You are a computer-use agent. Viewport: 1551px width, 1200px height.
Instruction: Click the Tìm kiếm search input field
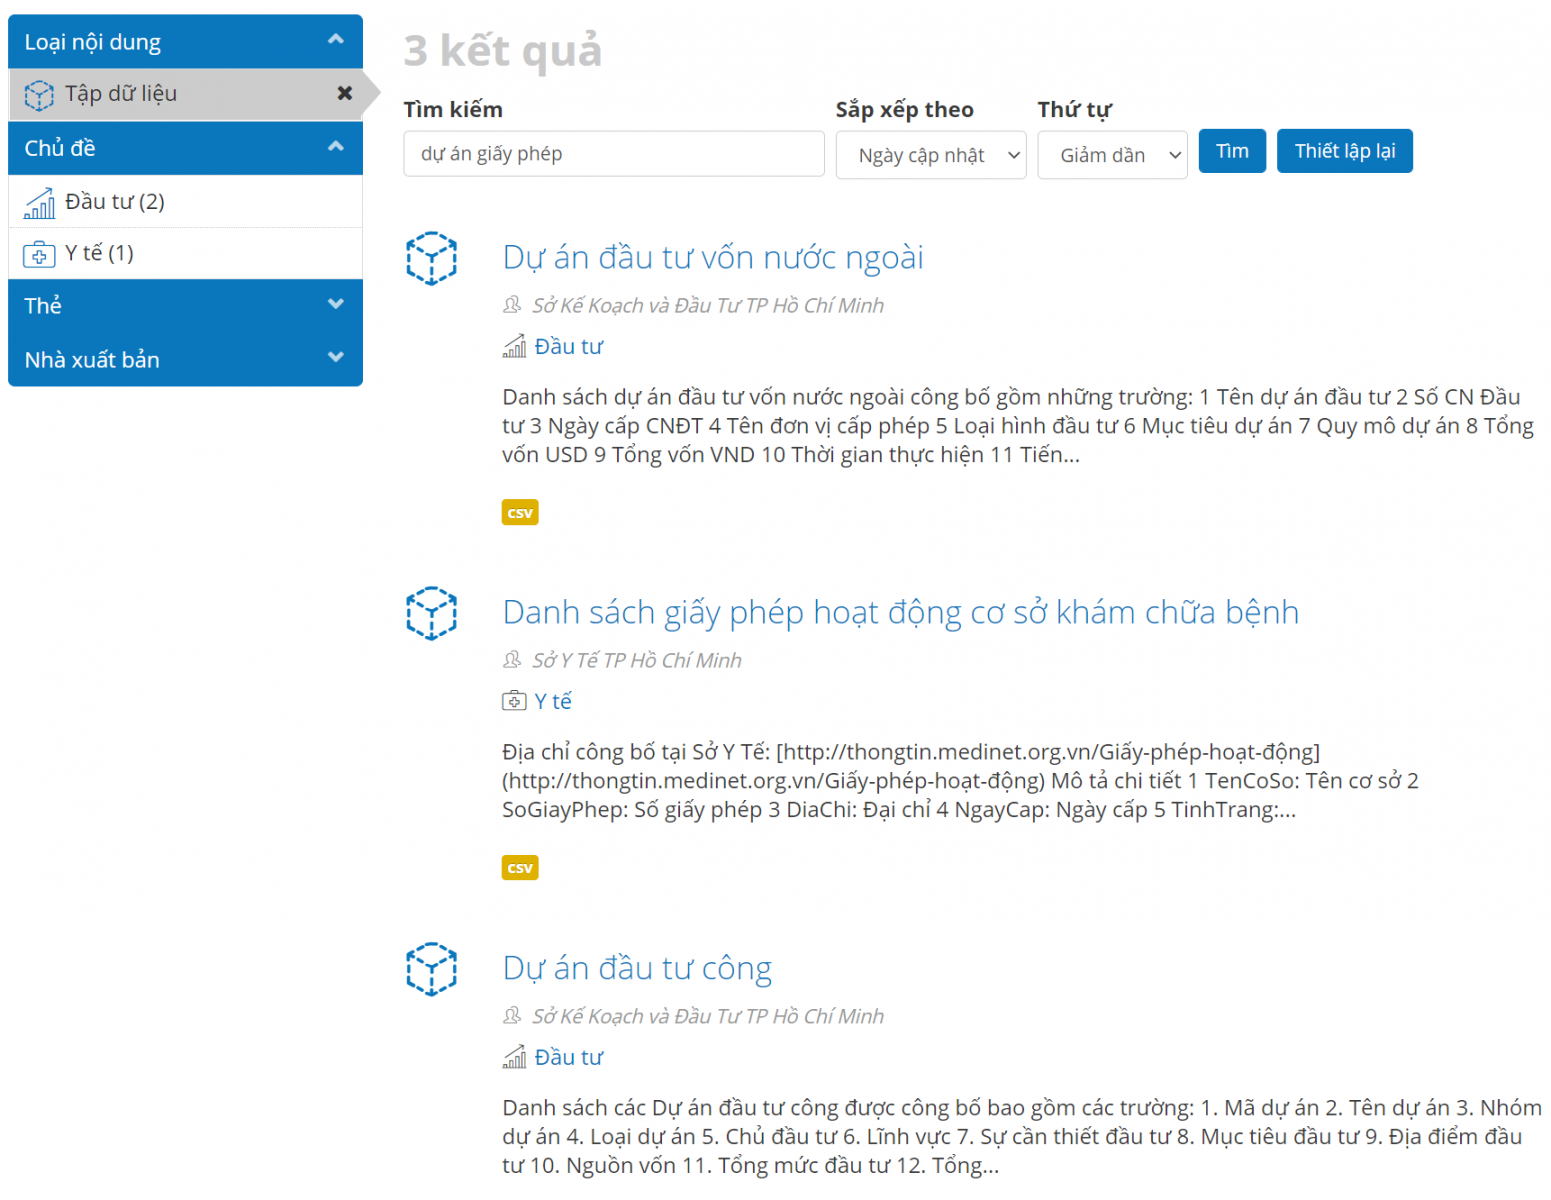pos(613,154)
